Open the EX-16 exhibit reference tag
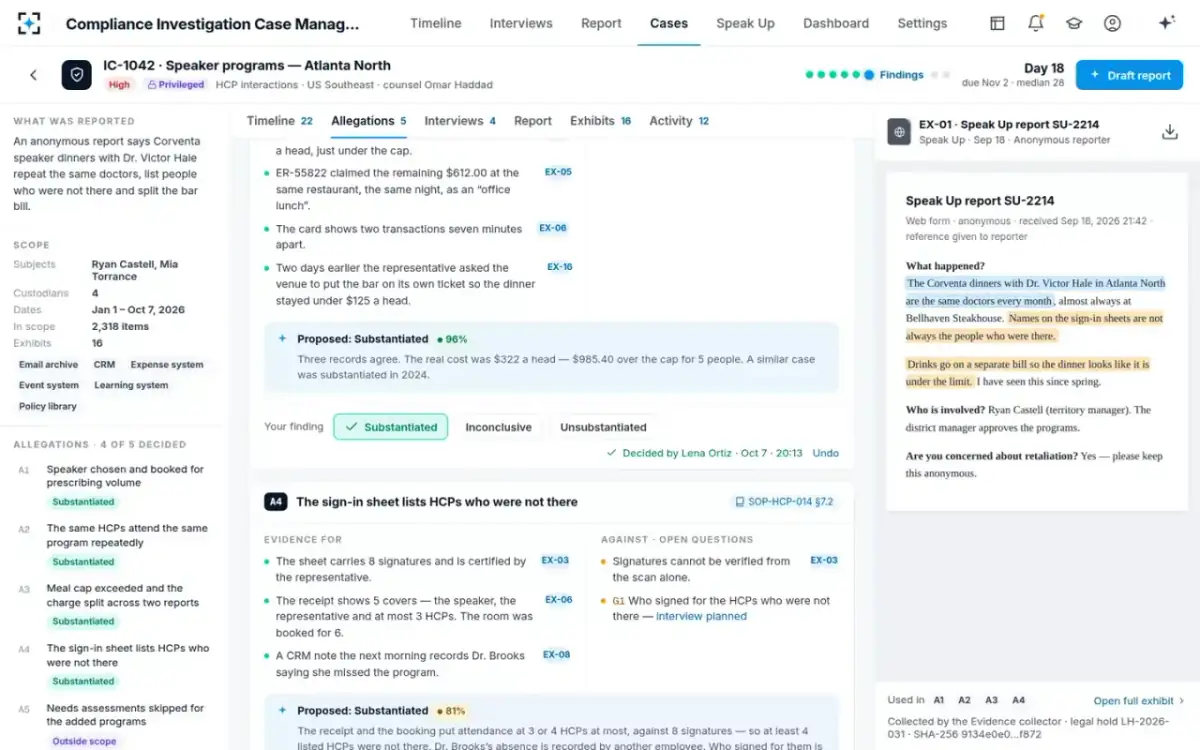Image resolution: width=1200 pixels, height=750 pixels. [559, 267]
